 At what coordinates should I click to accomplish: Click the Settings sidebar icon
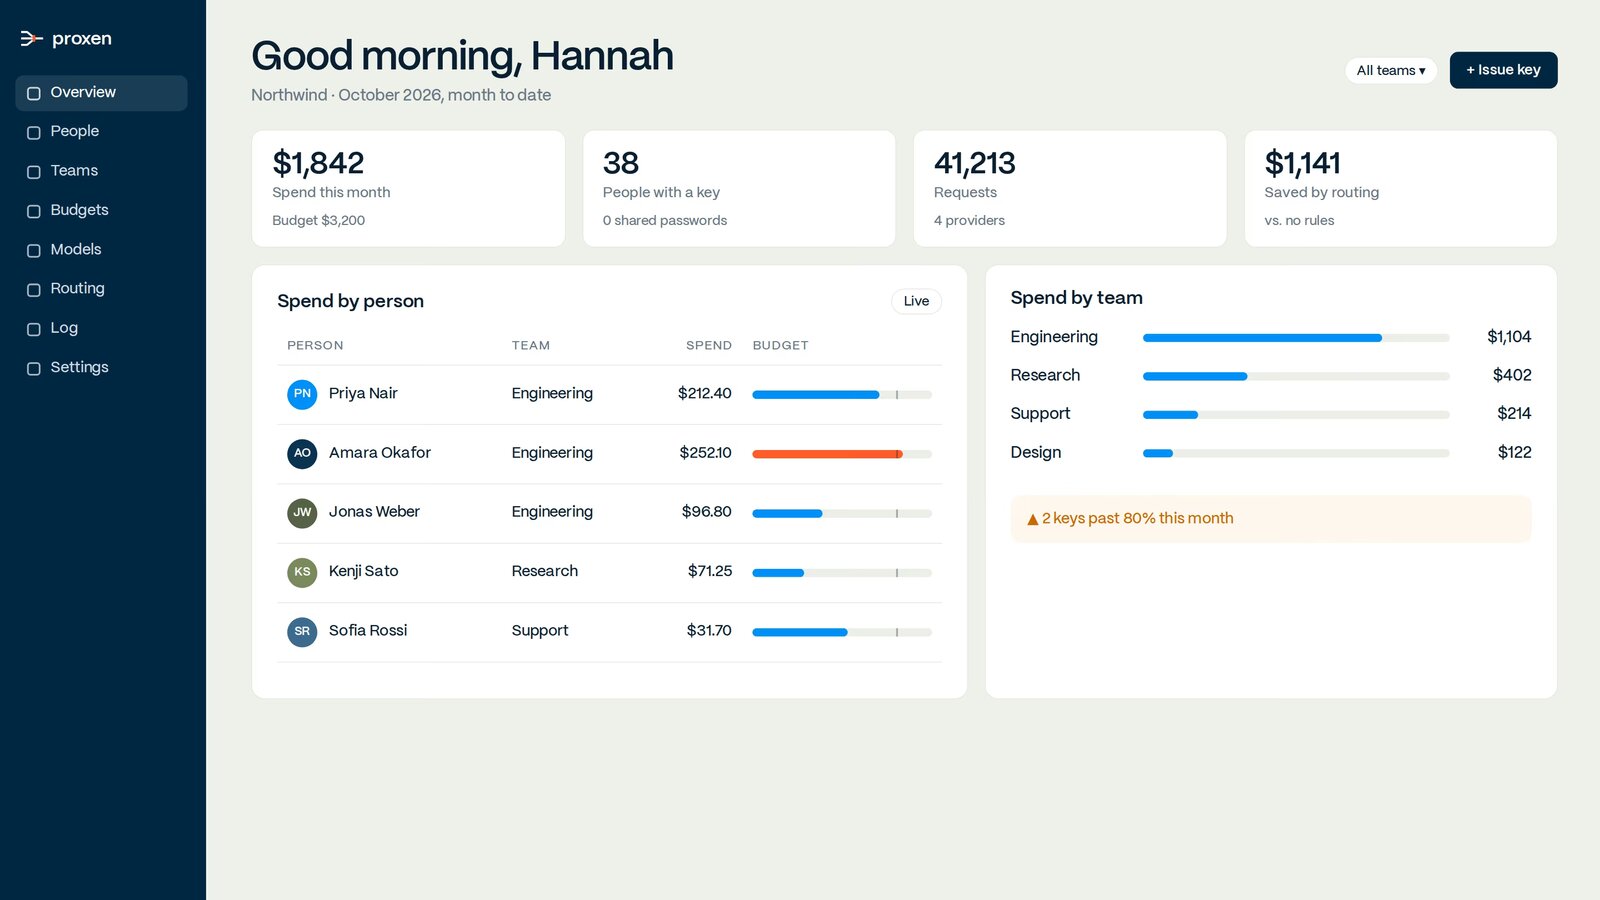(34, 368)
